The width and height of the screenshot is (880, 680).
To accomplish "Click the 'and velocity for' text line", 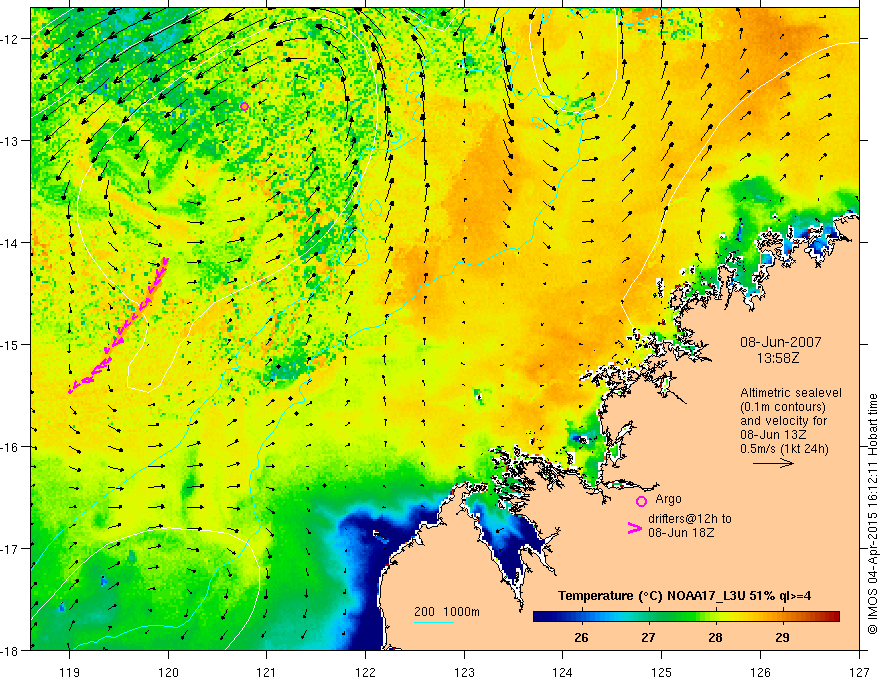I will 783,421.
